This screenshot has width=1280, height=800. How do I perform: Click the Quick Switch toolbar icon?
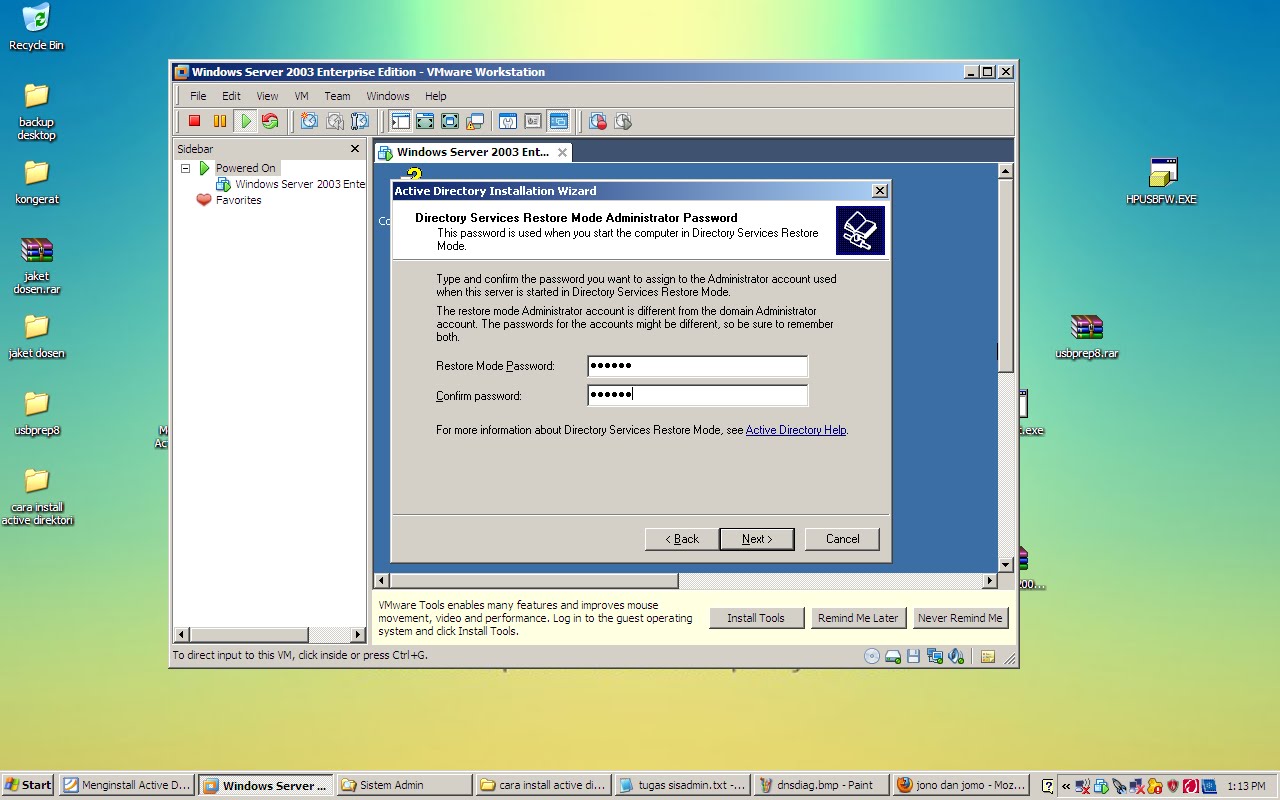pos(425,121)
